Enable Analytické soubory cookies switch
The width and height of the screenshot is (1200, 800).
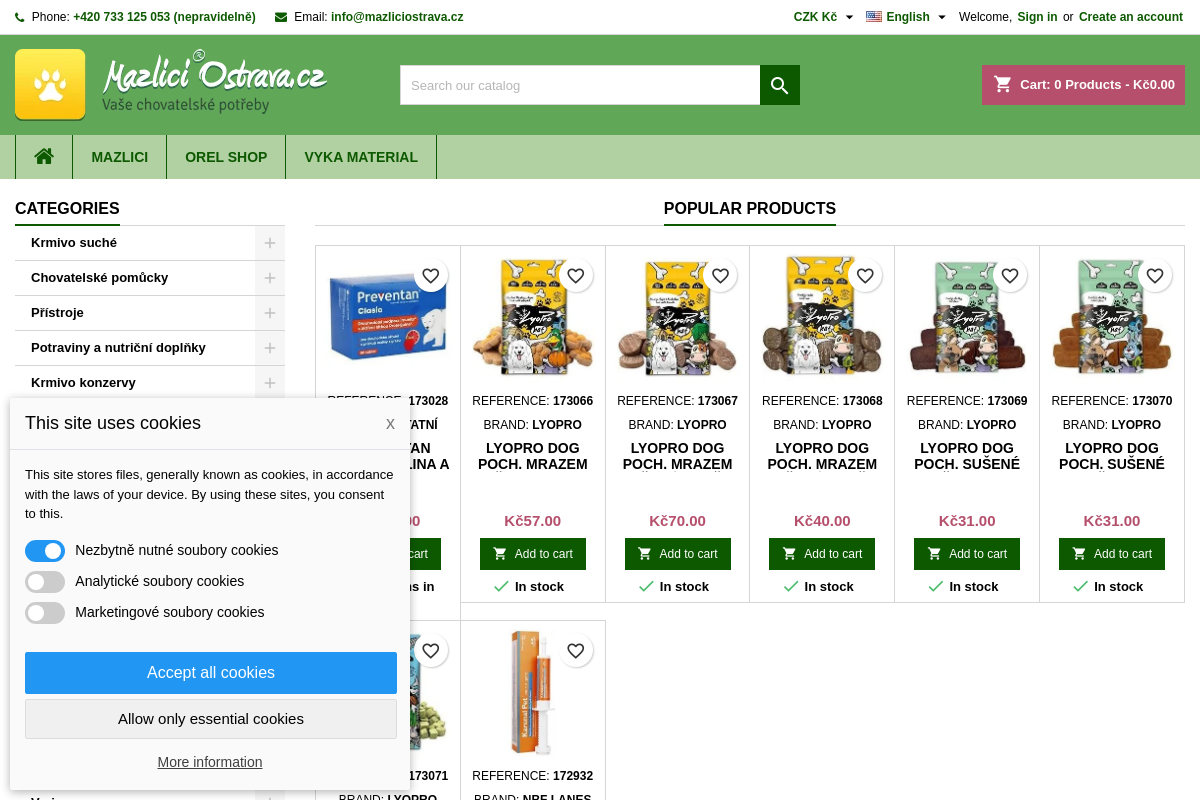point(45,582)
